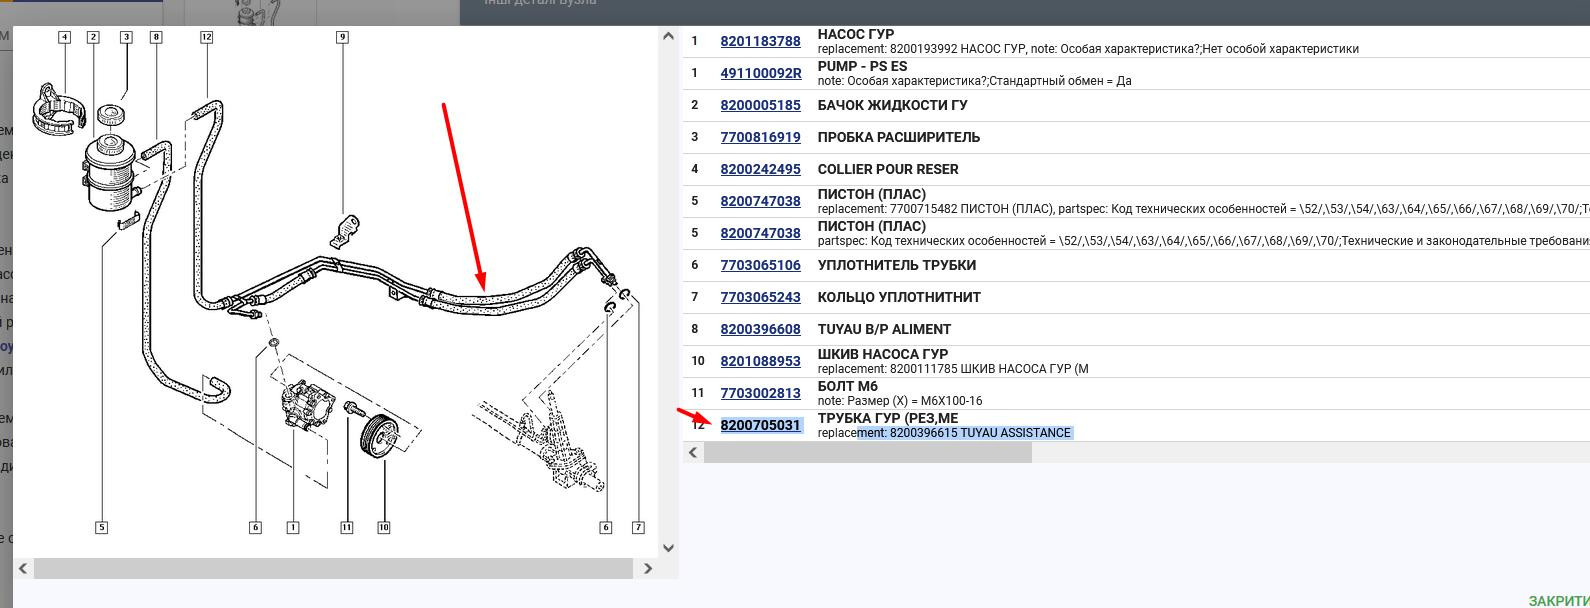Select callout 5 at the diagram bottom left
This screenshot has height=608, width=1590.
(101, 527)
